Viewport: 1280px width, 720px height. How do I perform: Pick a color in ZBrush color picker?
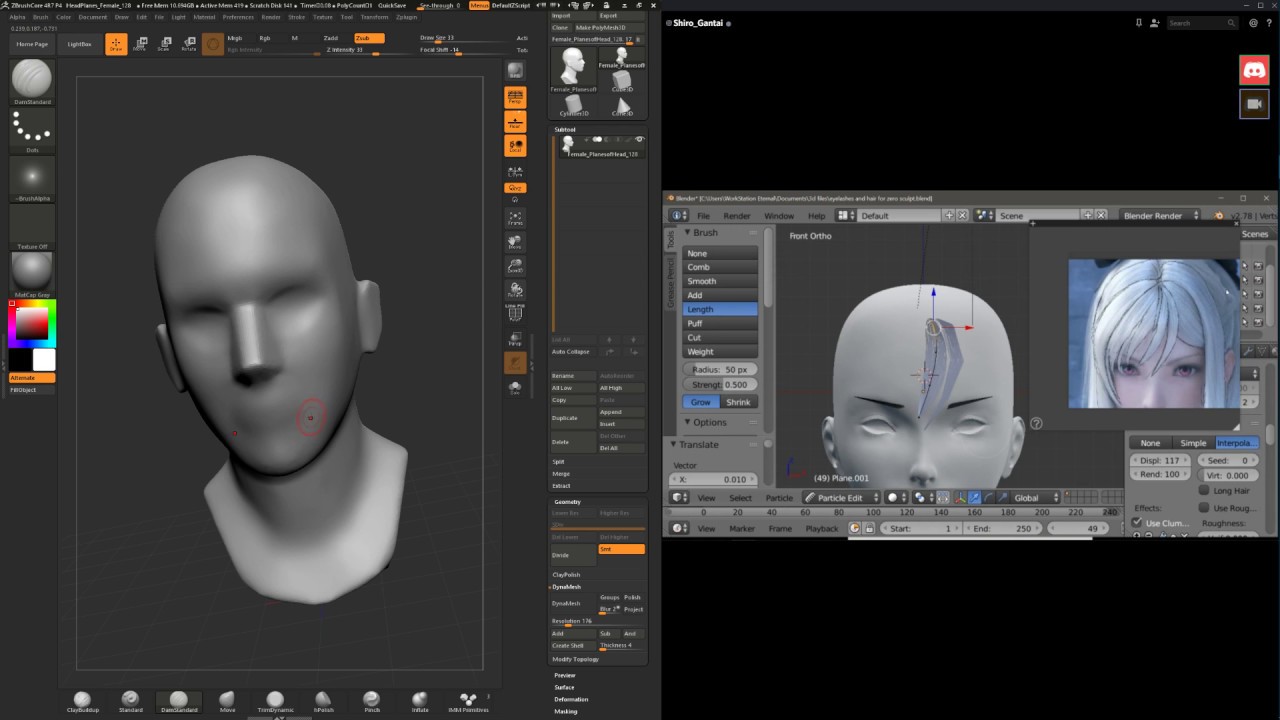[x=32, y=324]
